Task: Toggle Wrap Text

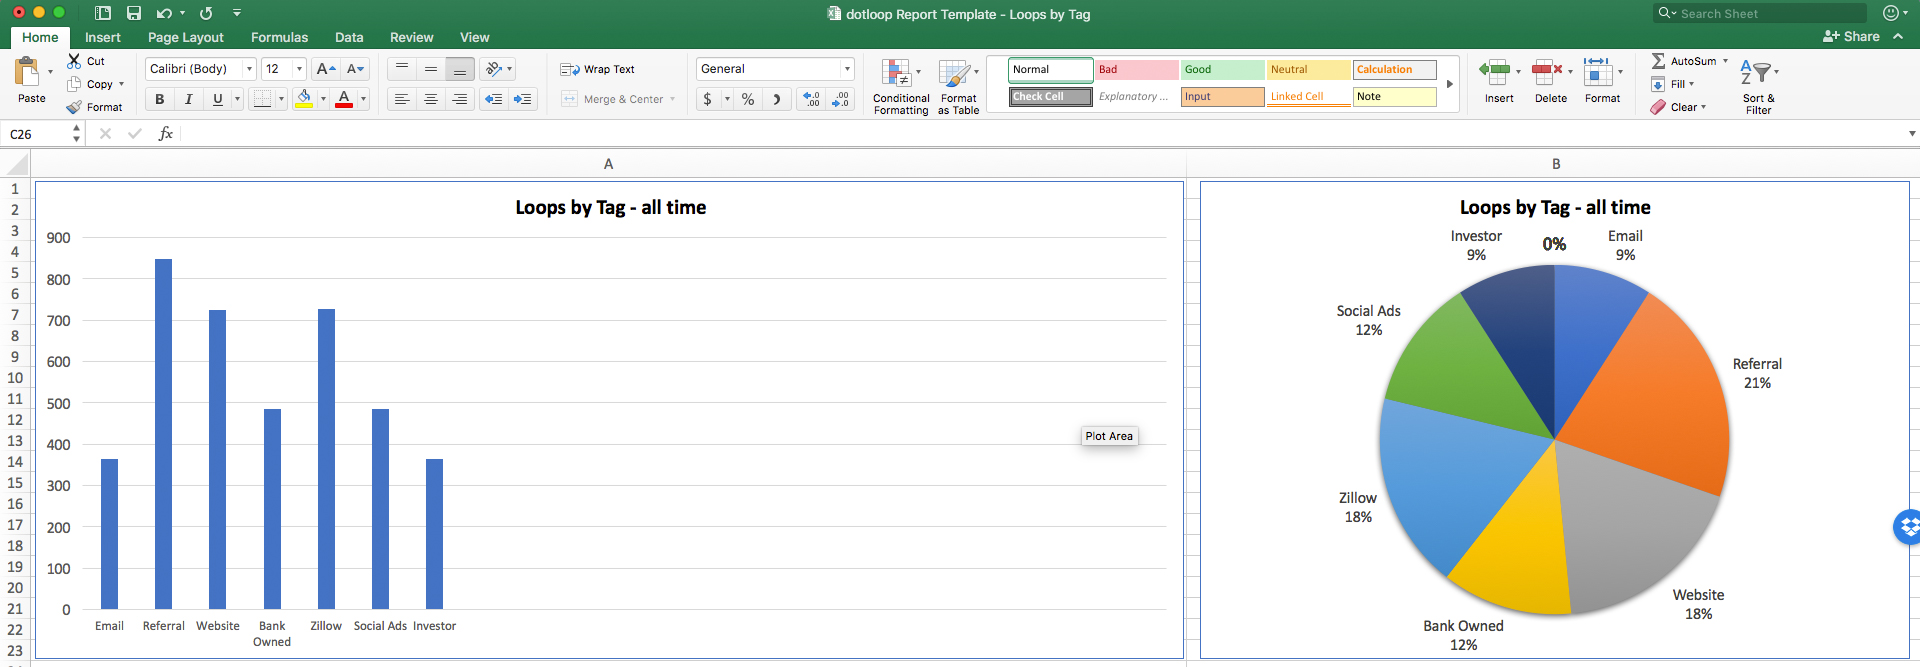Action: [x=598, y=69]
